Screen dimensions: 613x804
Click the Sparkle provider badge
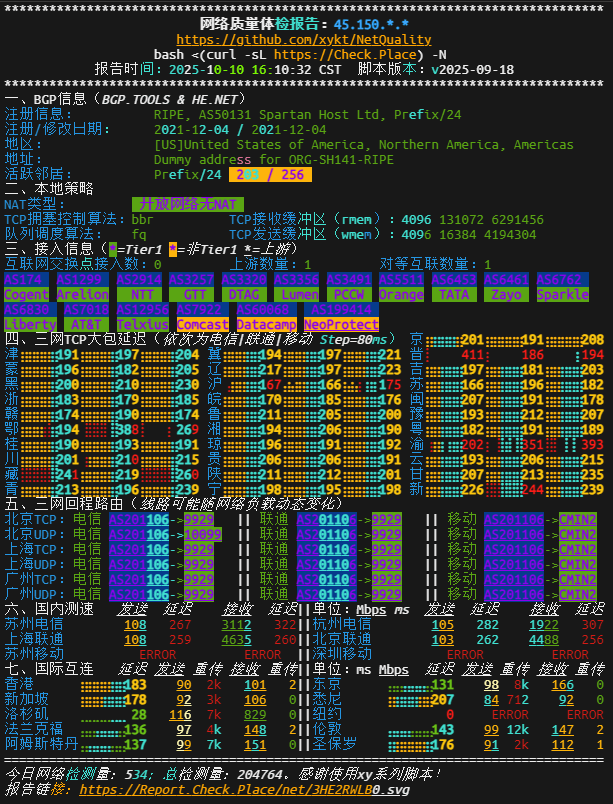[x=563, y=295]
